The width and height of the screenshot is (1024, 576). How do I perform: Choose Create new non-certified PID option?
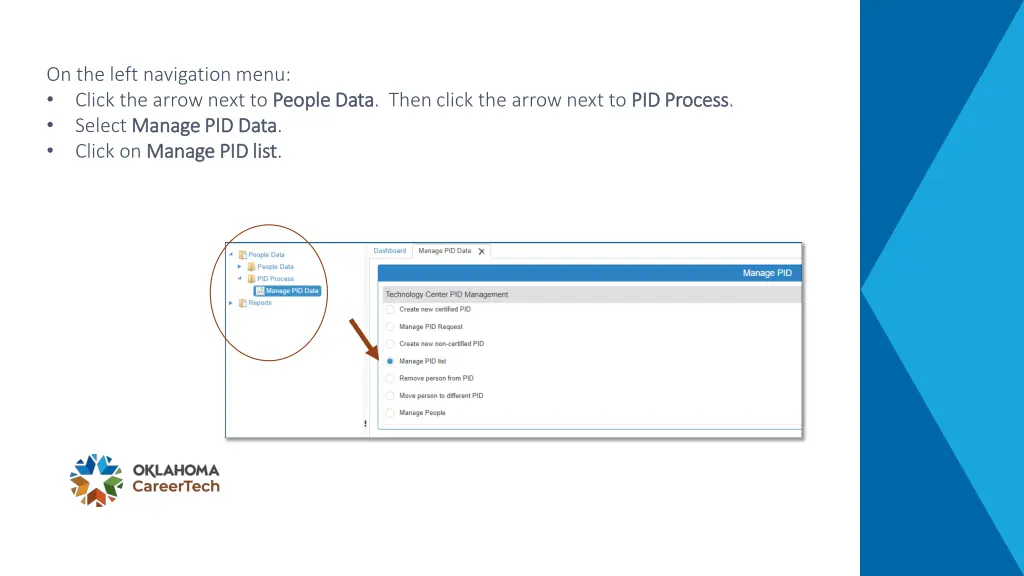pos(390,344)
